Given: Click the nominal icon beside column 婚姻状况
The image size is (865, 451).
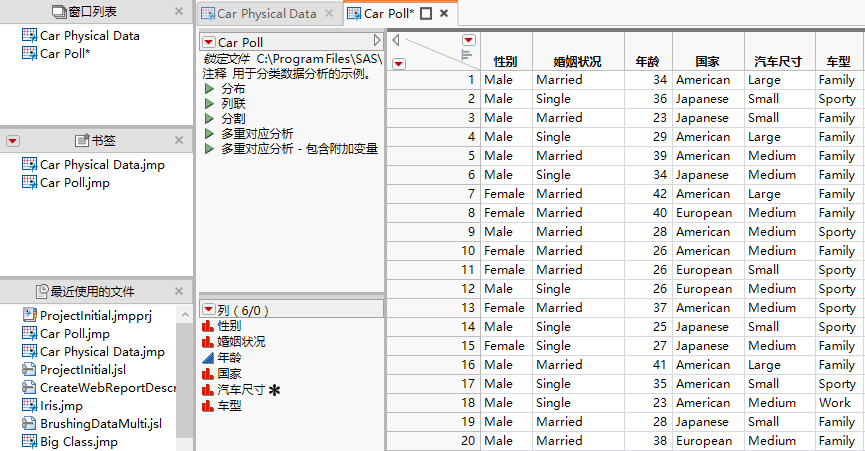Looking at the screenshot, I should [208, 342].
